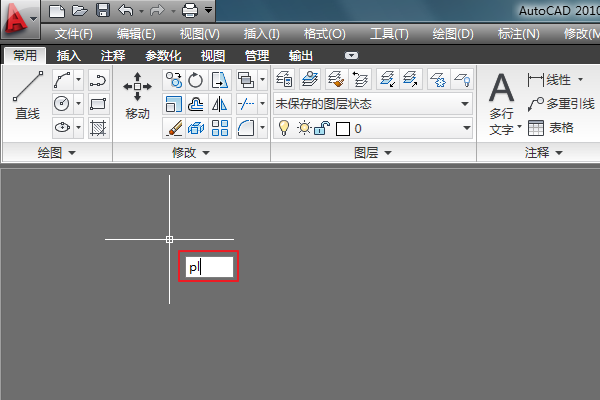Screen dimensions: 600x400
Task: Select the 多重引线 multileader tool
Action: coord(561,104)
